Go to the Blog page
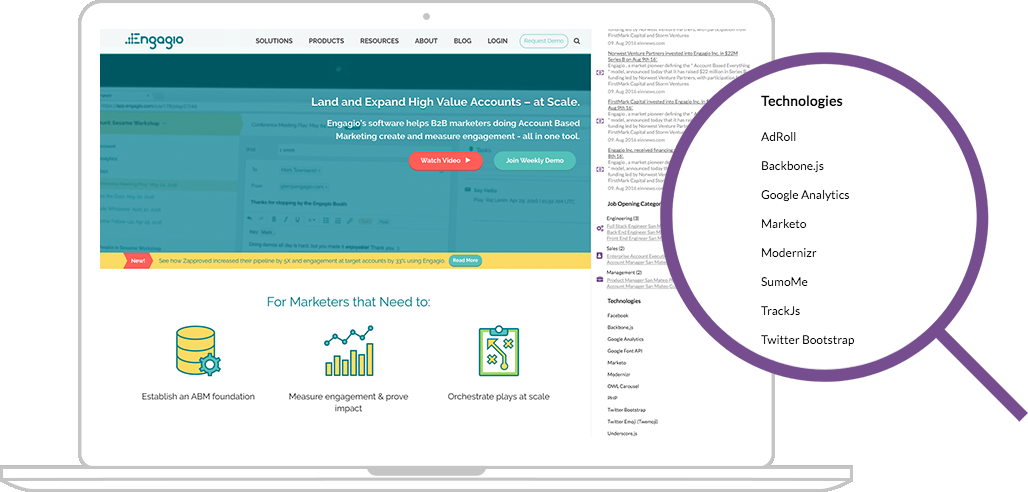This screenshot has width=1028, height=492. [462, 41]
